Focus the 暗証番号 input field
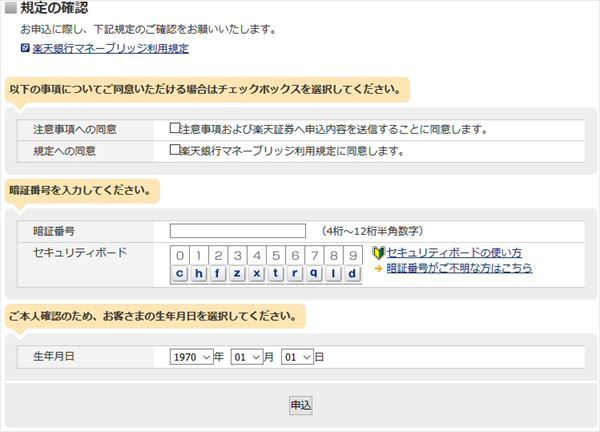The height and width of the screenshot is (432, 600). (238, 231)
